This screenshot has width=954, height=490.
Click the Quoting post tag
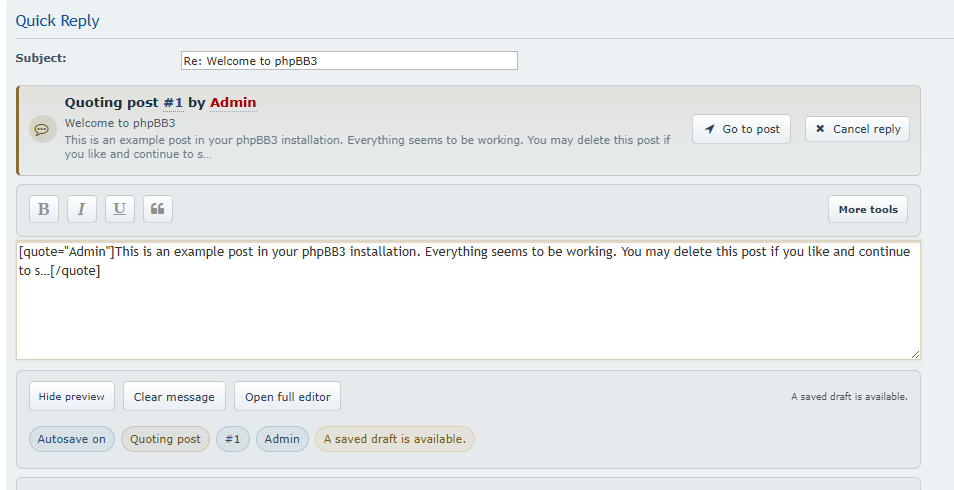tap(165, 439)
